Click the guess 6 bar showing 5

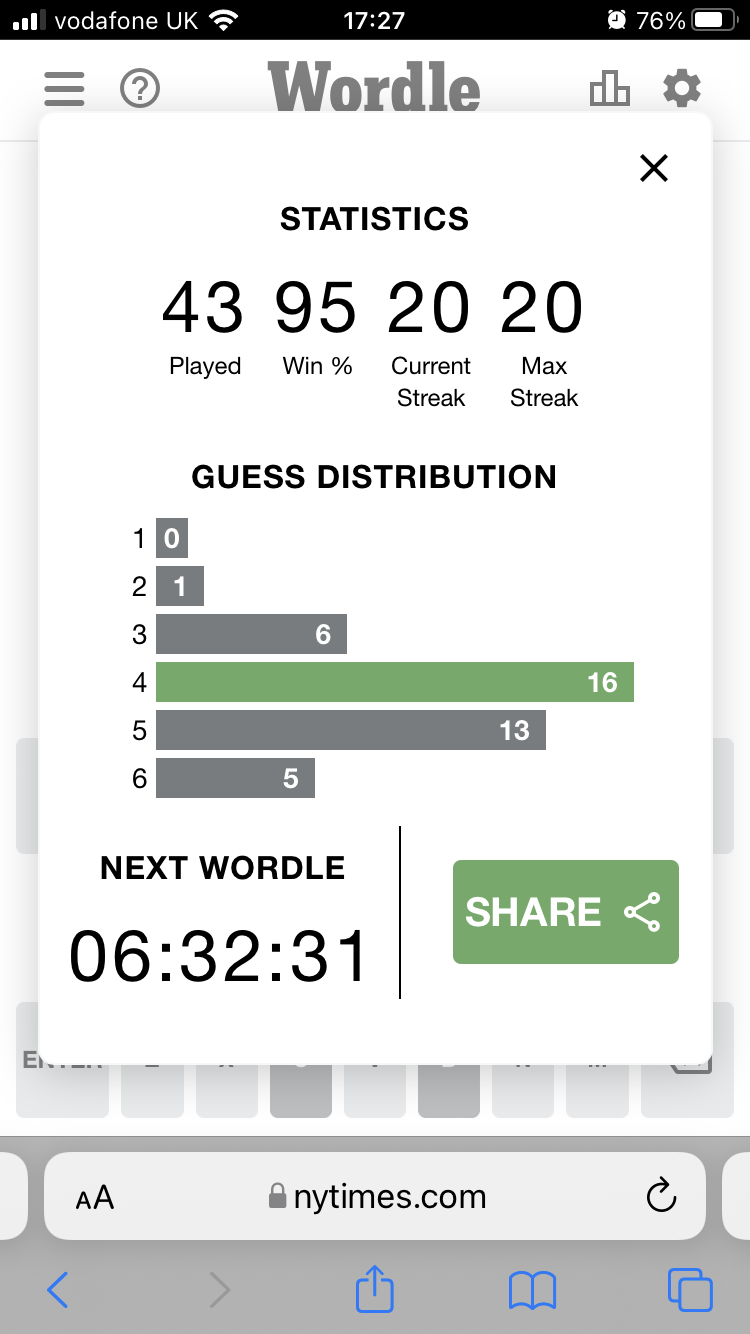point(235,778)
